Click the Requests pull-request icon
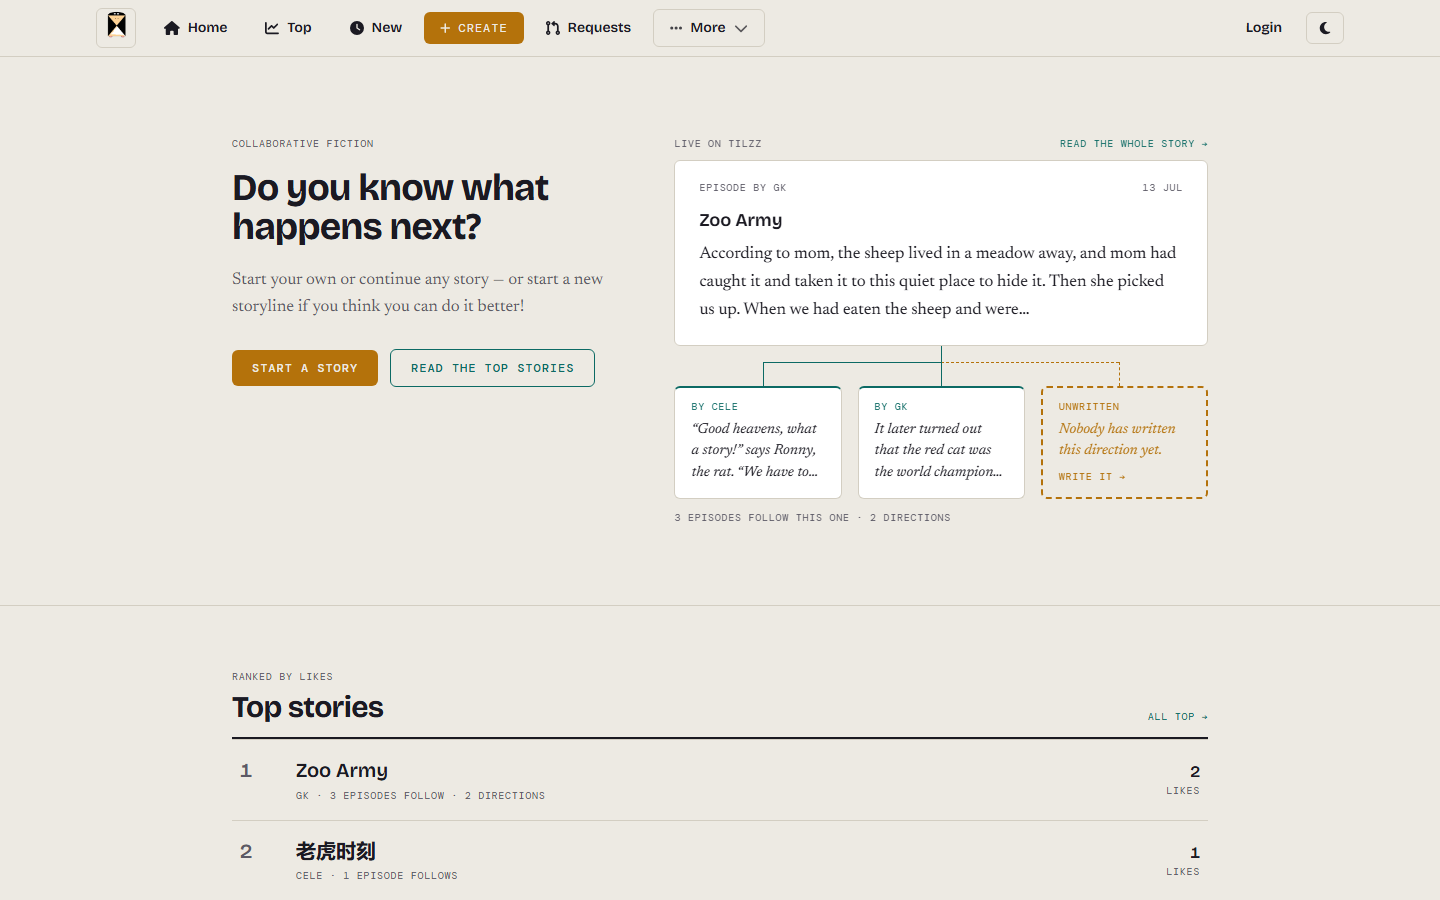The image size is (1440, 900). click(x=552, y=28)
